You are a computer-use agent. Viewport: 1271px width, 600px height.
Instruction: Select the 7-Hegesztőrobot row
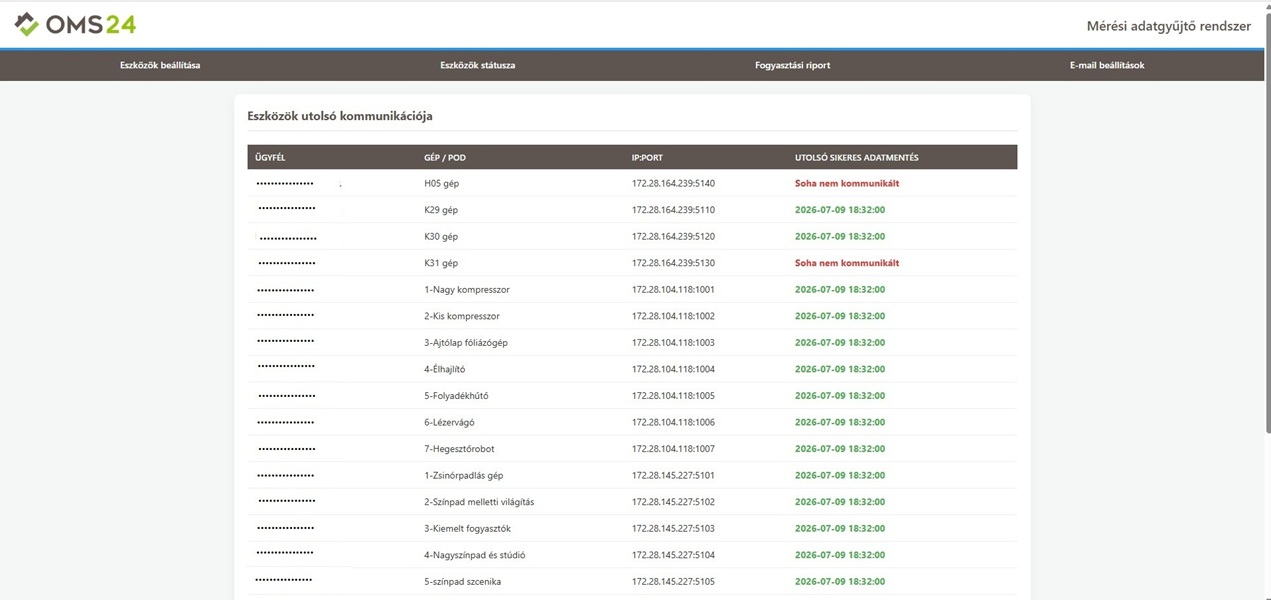point(632,448)
